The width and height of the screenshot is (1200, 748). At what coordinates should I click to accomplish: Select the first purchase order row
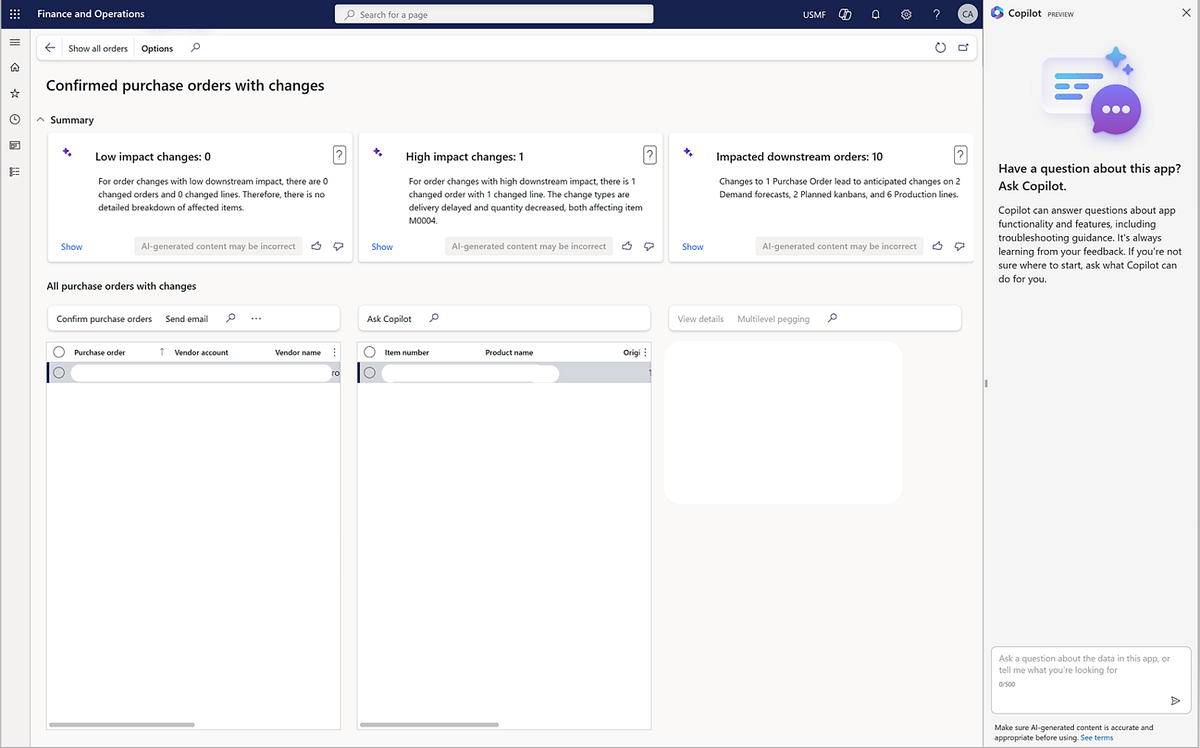(x=60, y=372)
